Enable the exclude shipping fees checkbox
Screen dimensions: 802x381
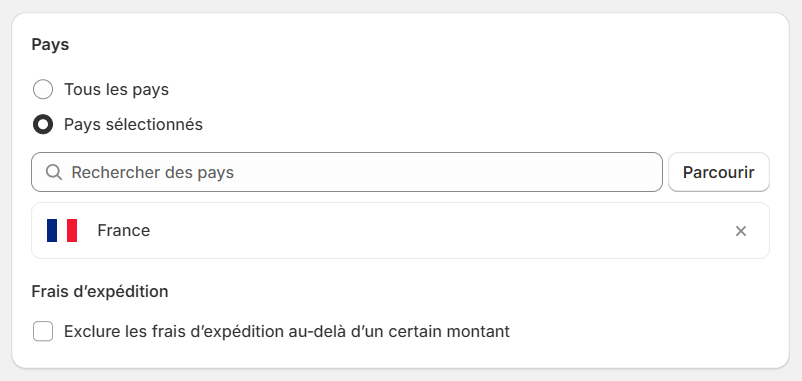tap(43, 331)
